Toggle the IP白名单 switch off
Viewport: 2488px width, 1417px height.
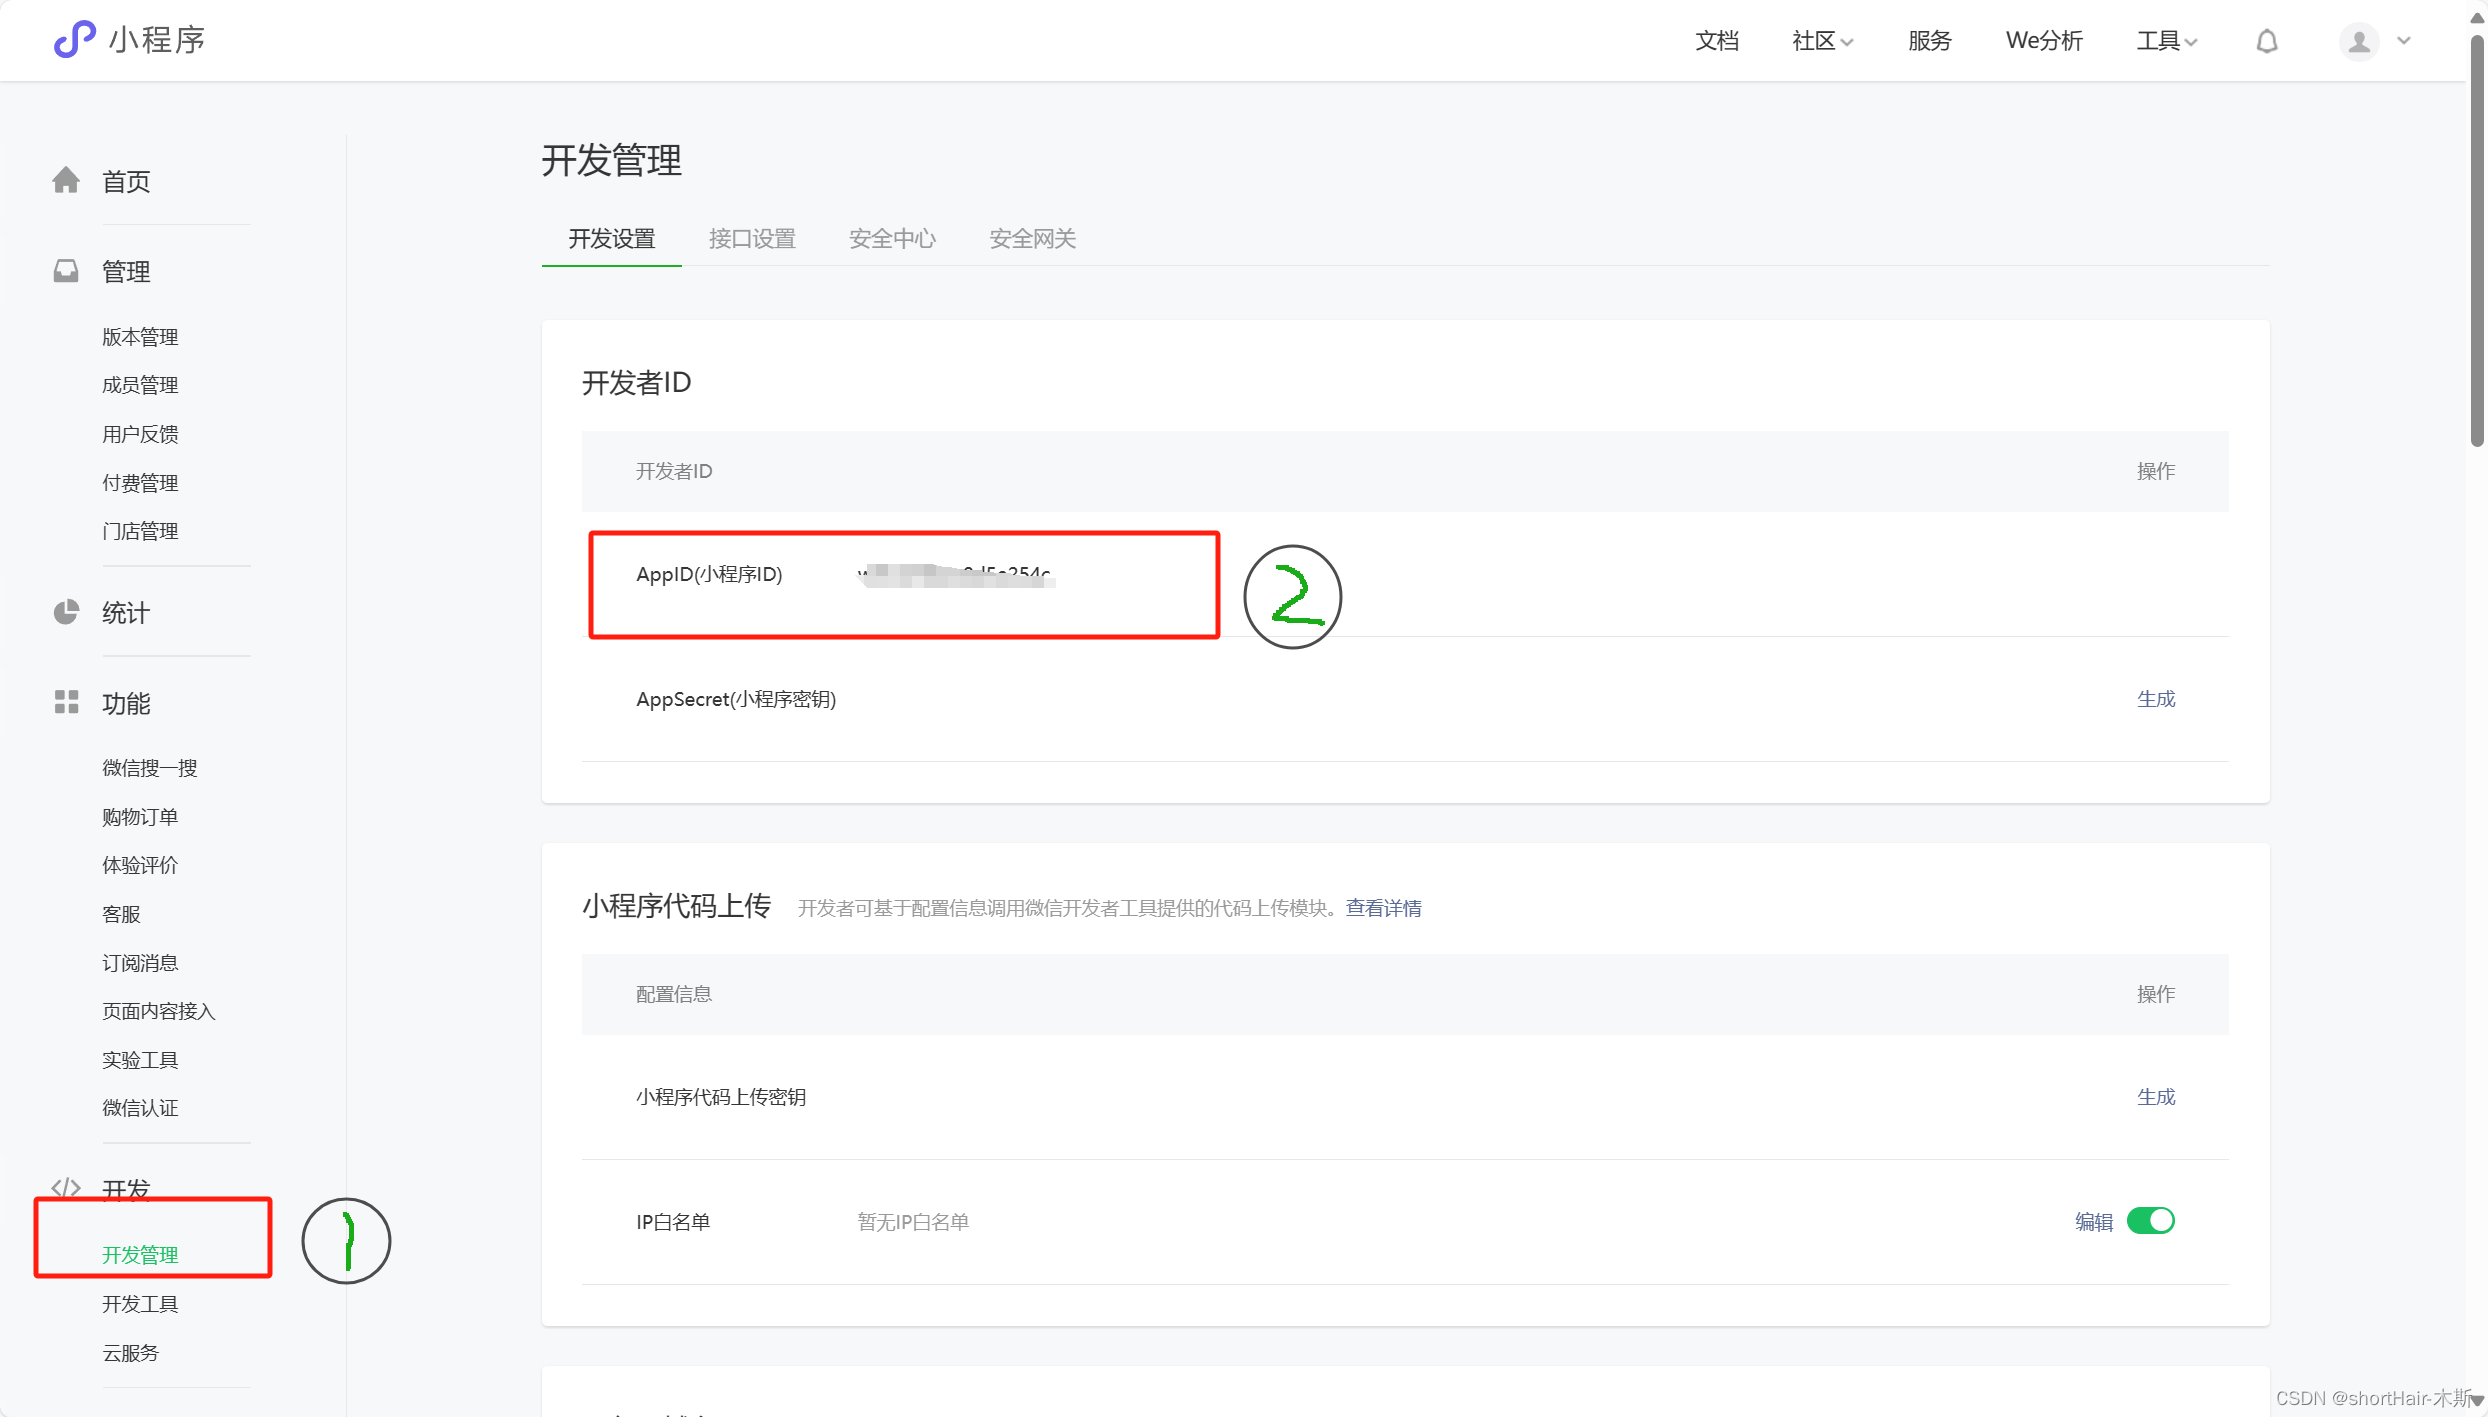[x=2150, y=1221]
